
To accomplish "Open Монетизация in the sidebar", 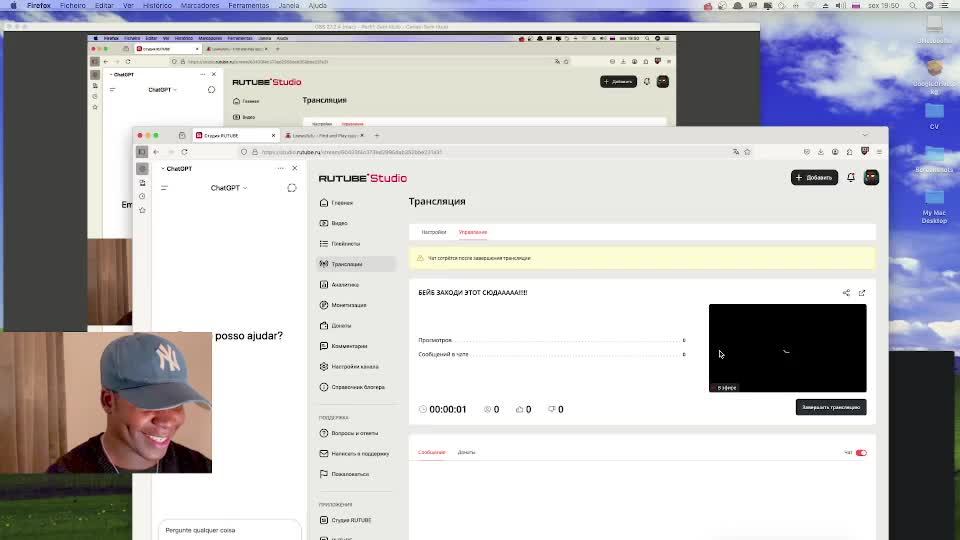I will click(x=343, y=305).
